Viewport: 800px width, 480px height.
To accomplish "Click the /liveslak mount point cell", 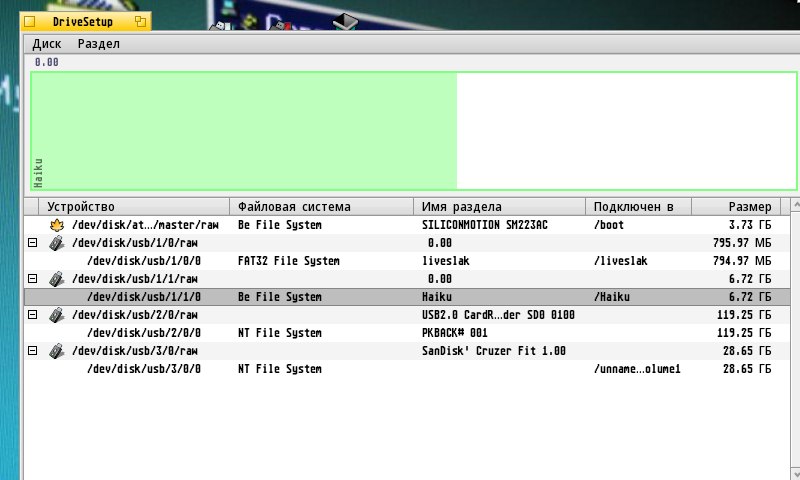I will pyautogui.click(x=620, y=261).
